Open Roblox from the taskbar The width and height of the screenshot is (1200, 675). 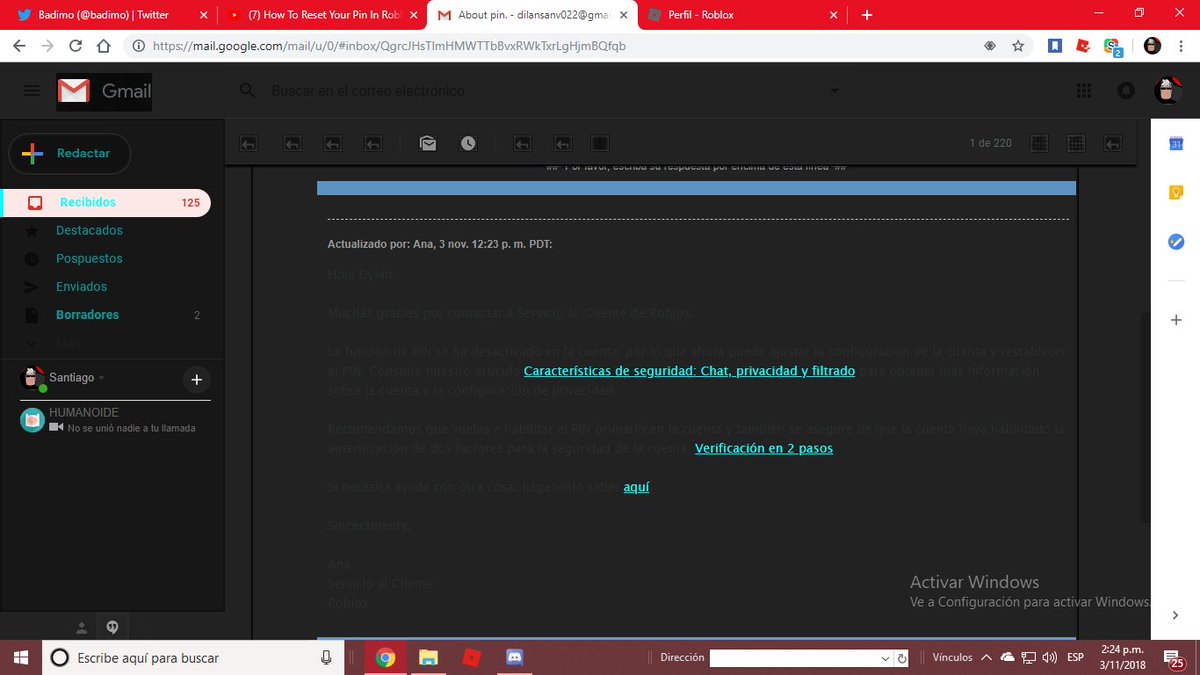471,657
